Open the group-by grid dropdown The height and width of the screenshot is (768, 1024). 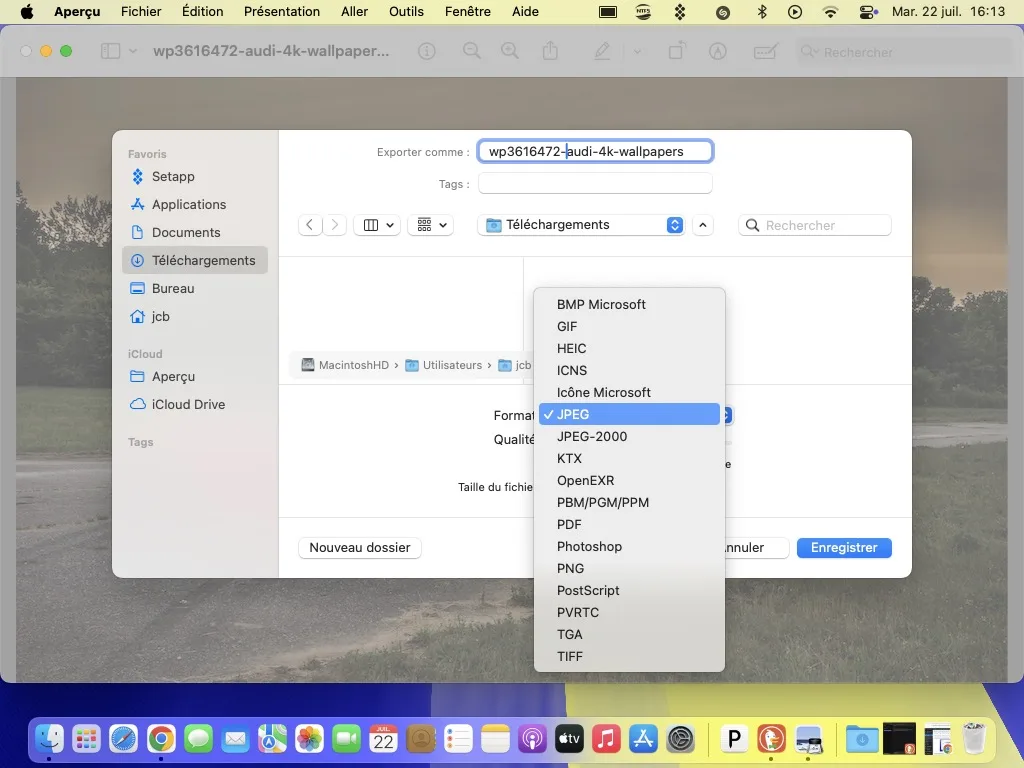coord(431,225)
